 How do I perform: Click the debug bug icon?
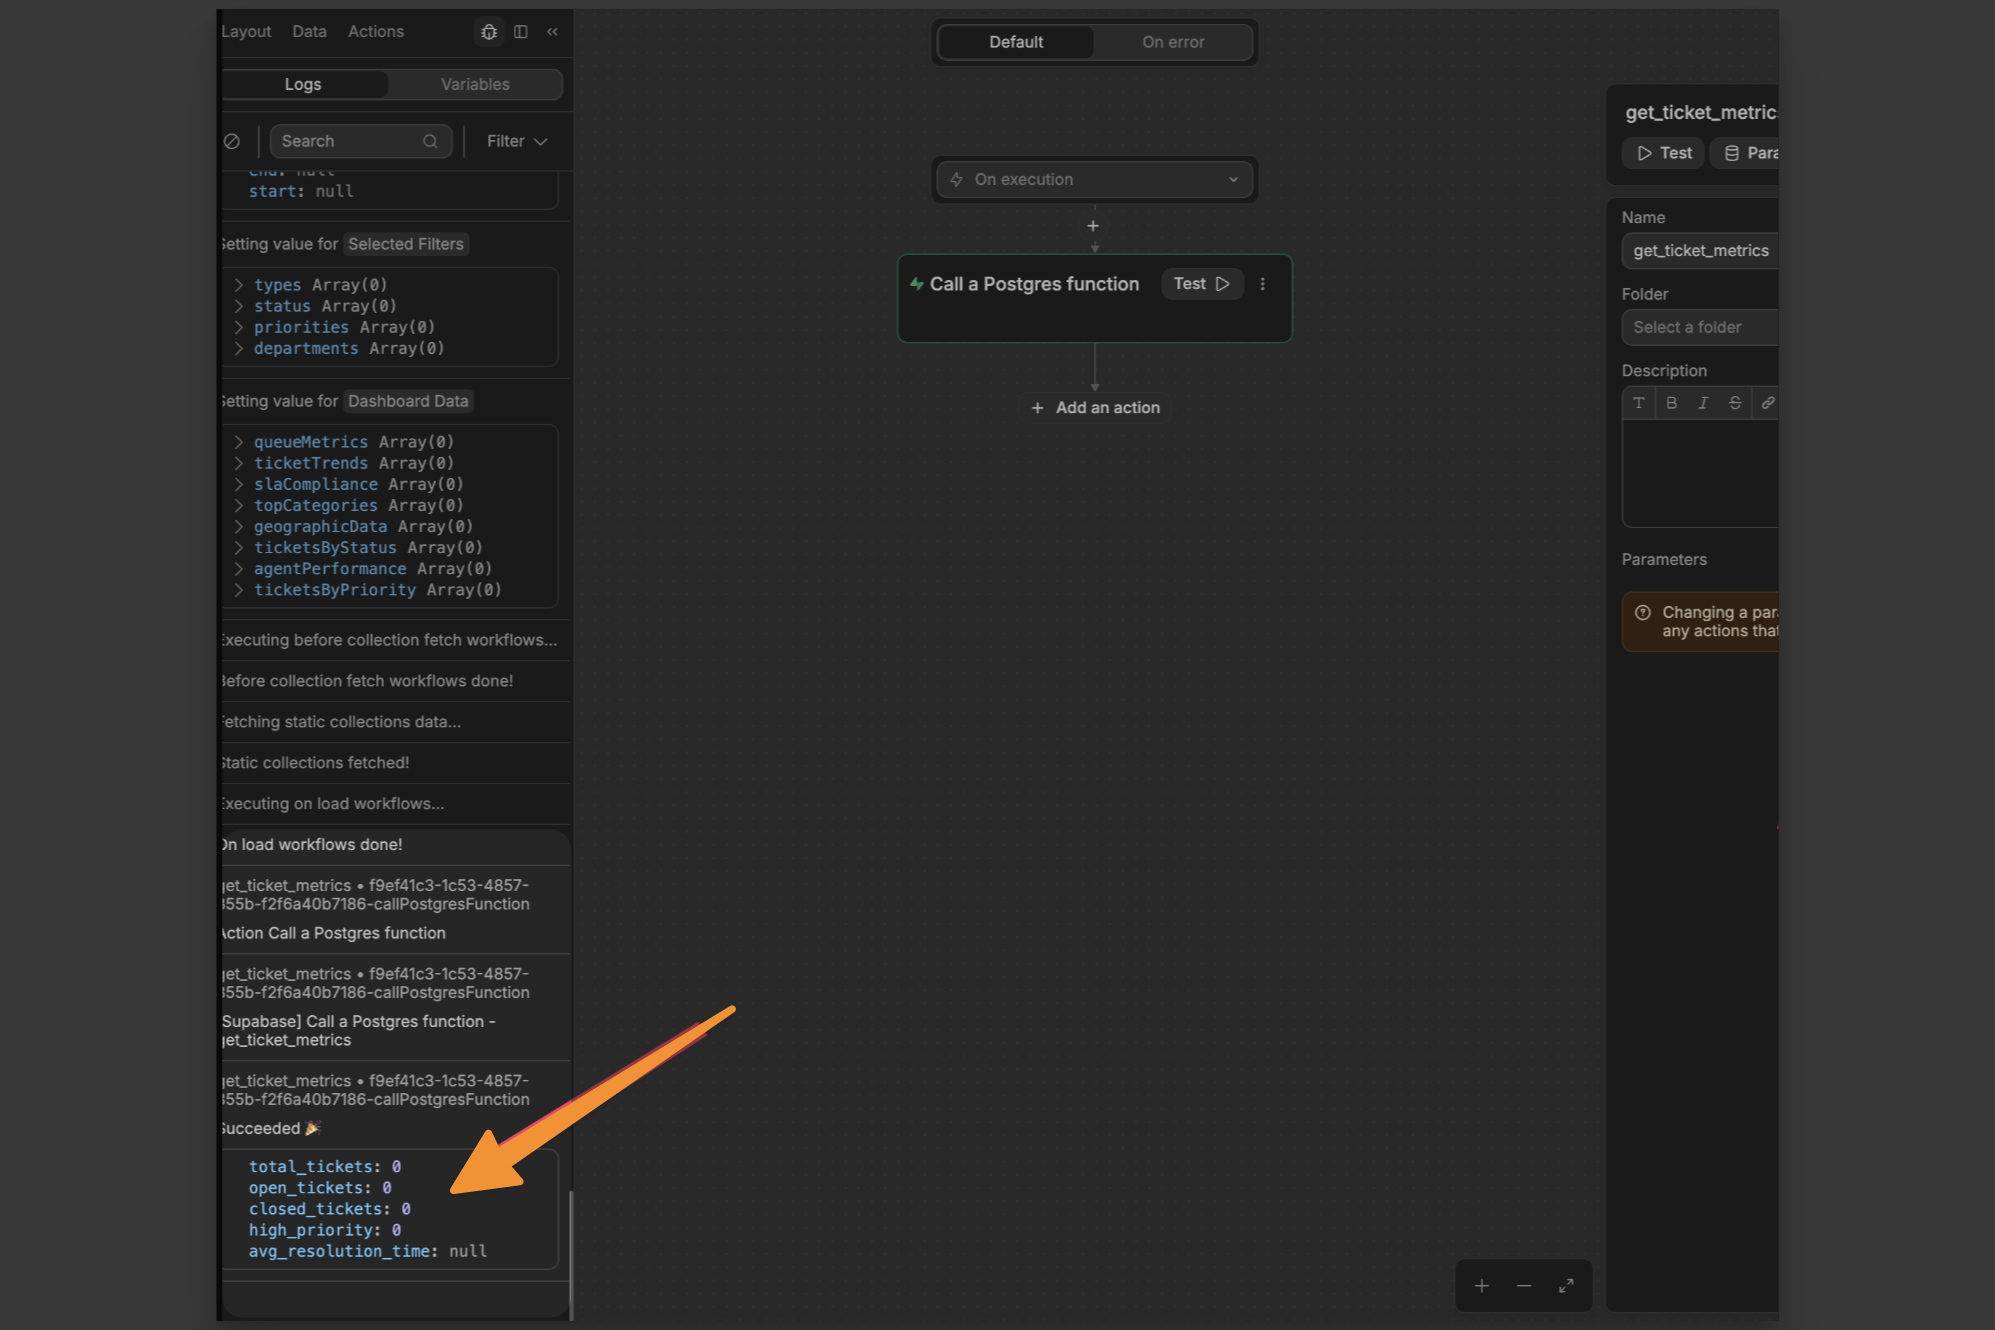tap(489, 32)
